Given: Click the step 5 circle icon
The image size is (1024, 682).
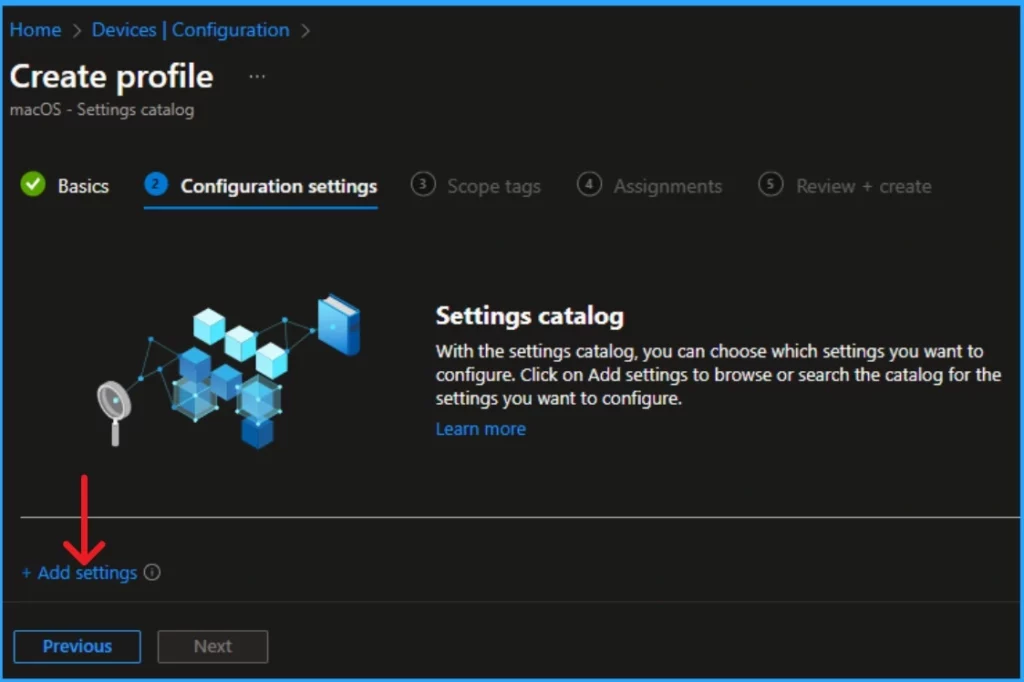Looking at the screenshot, I should (x=771, y=184).
